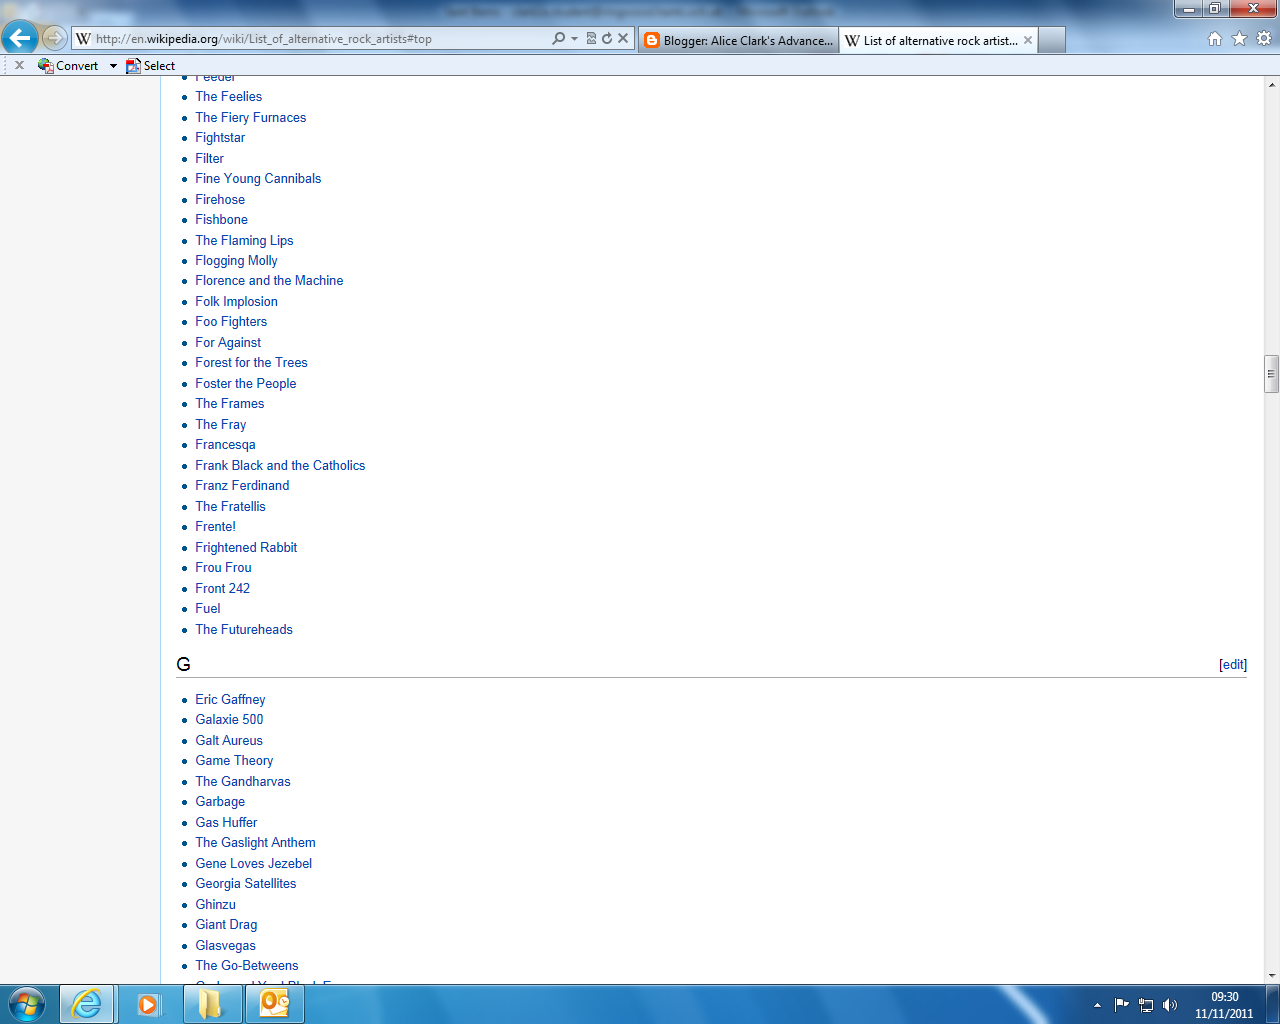Open the folder icon in taskbar
Image resolution: width=1280 pixels, height=1024 pixels.
tap(212, 1004)
